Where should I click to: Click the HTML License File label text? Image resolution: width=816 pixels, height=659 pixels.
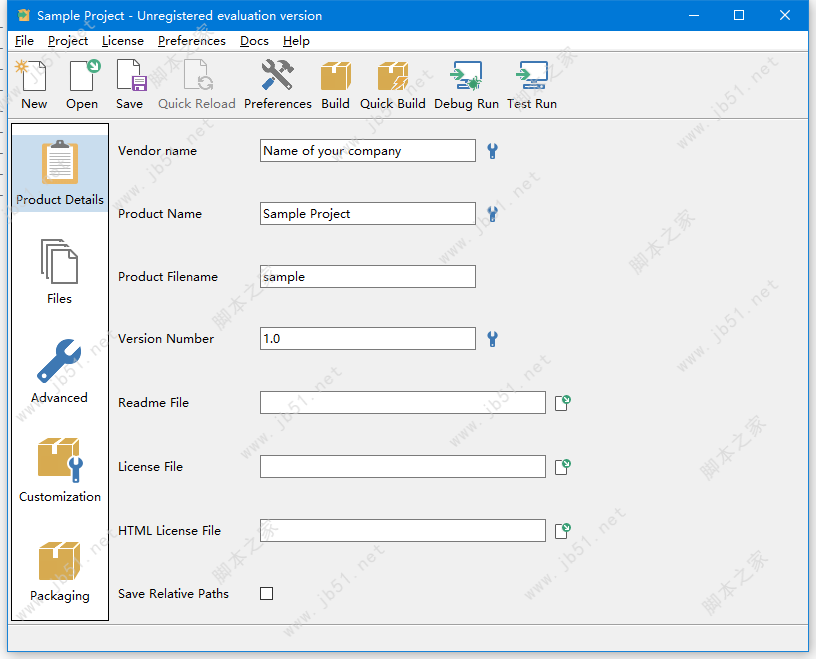click(169, 531)
